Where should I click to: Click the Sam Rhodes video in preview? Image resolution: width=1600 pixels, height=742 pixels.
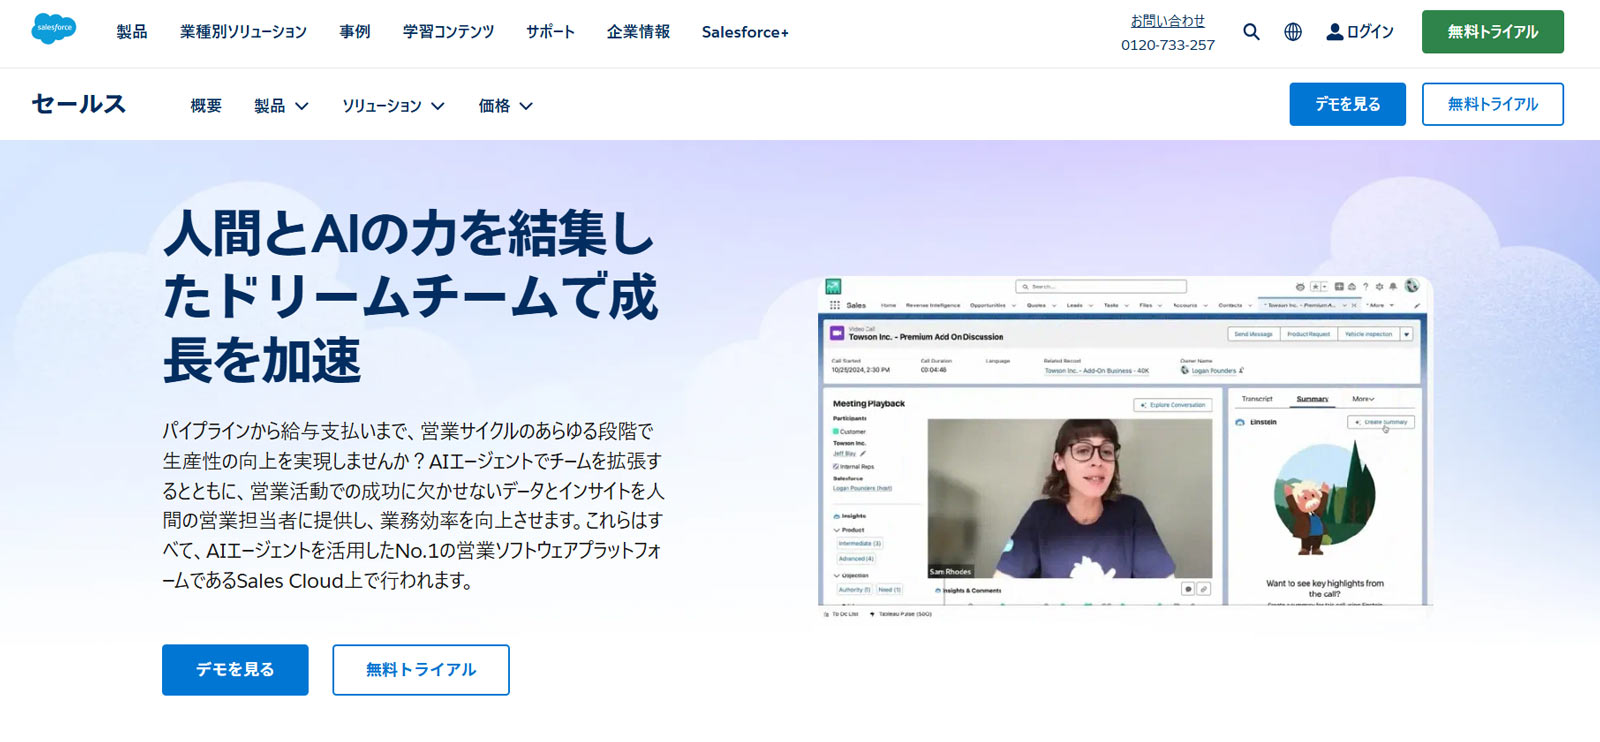coord(1070,498)
